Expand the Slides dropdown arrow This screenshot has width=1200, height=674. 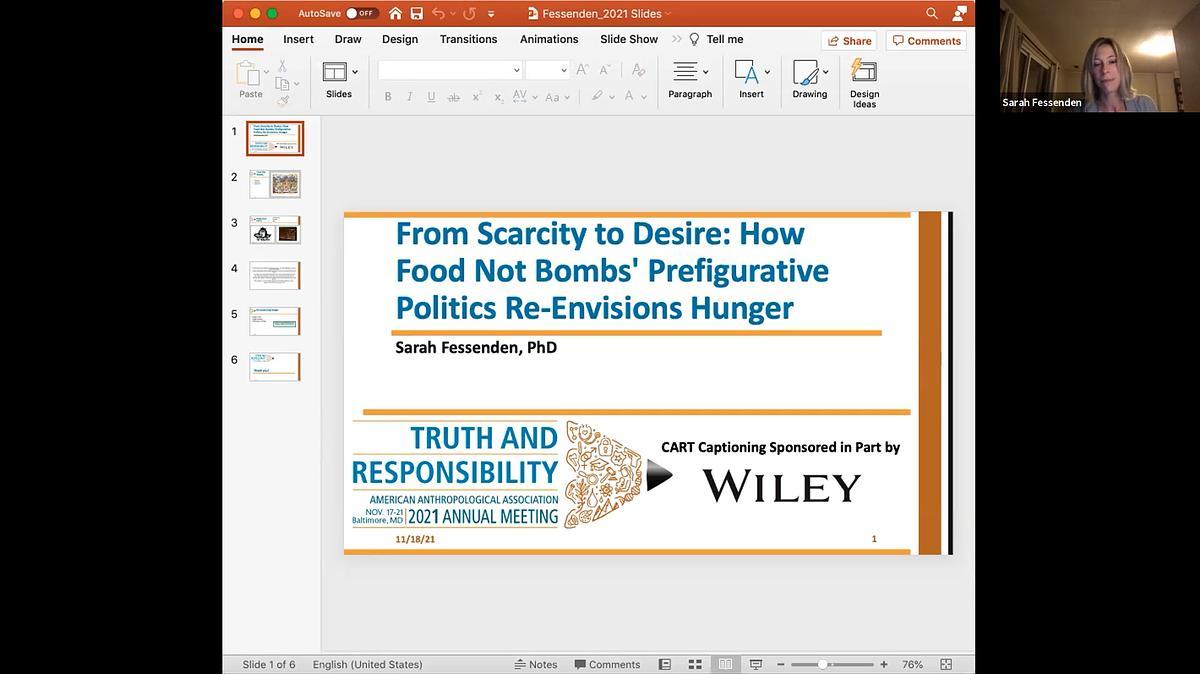[x=354, y=72]
